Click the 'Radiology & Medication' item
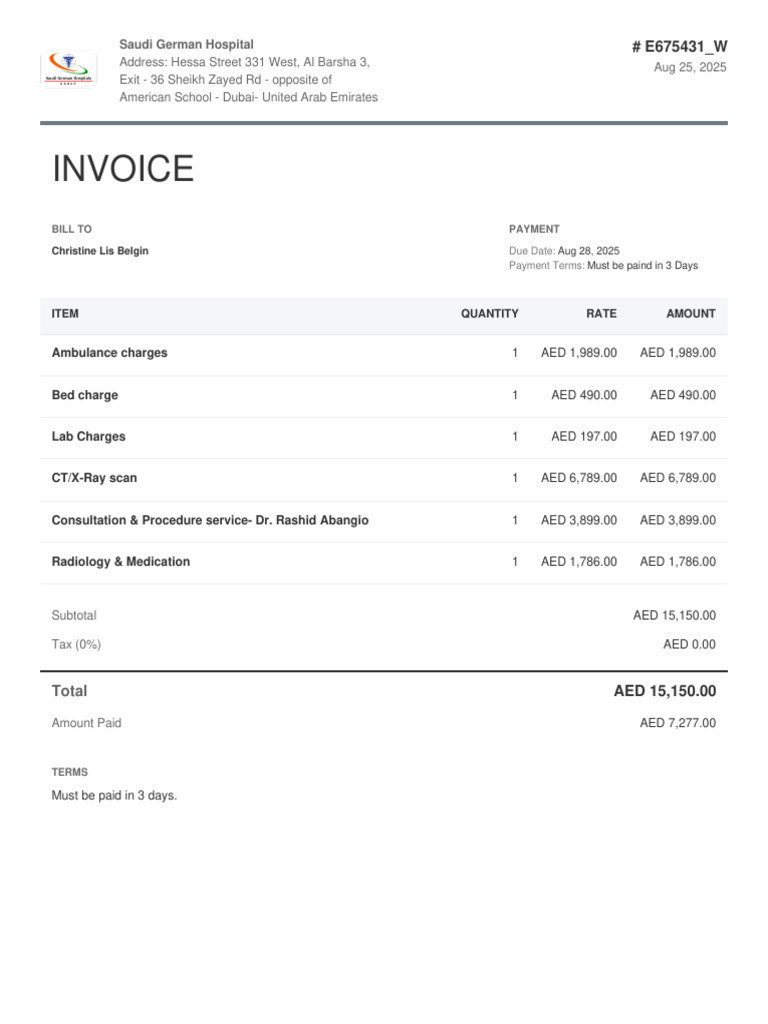Image resolution: width=768 pixels, height=1024 pixels. pyautogui.click(x=121, y=562)
